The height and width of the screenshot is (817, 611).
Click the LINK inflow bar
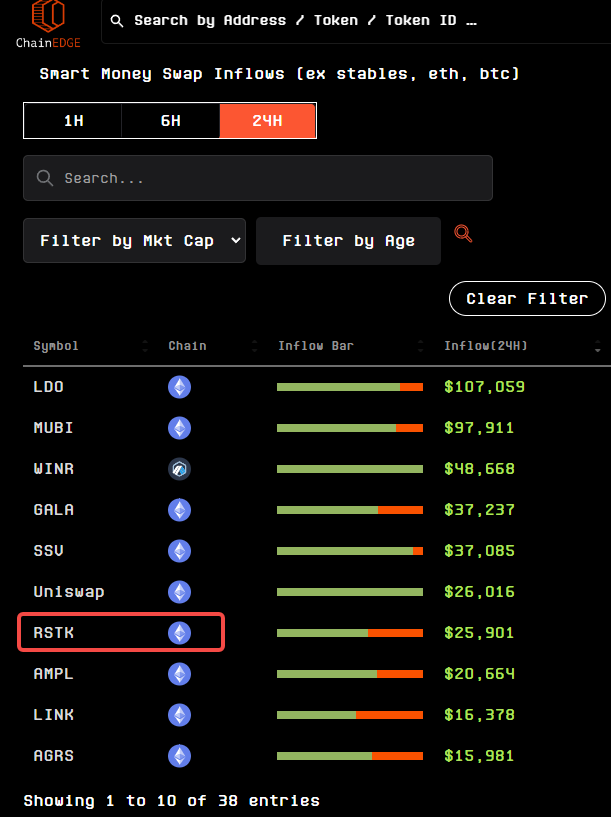pos(350,715)
